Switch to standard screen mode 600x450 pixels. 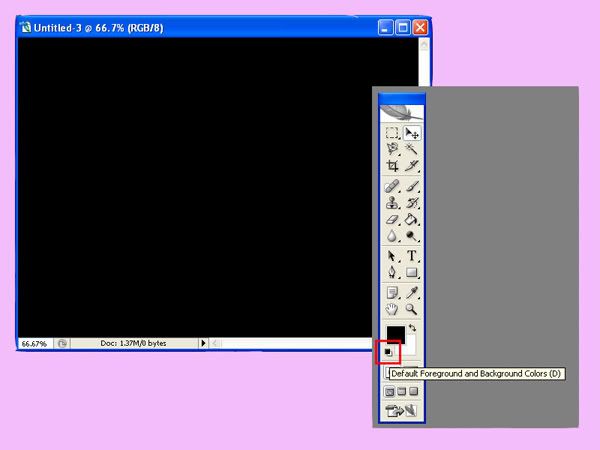coord(390,392)
